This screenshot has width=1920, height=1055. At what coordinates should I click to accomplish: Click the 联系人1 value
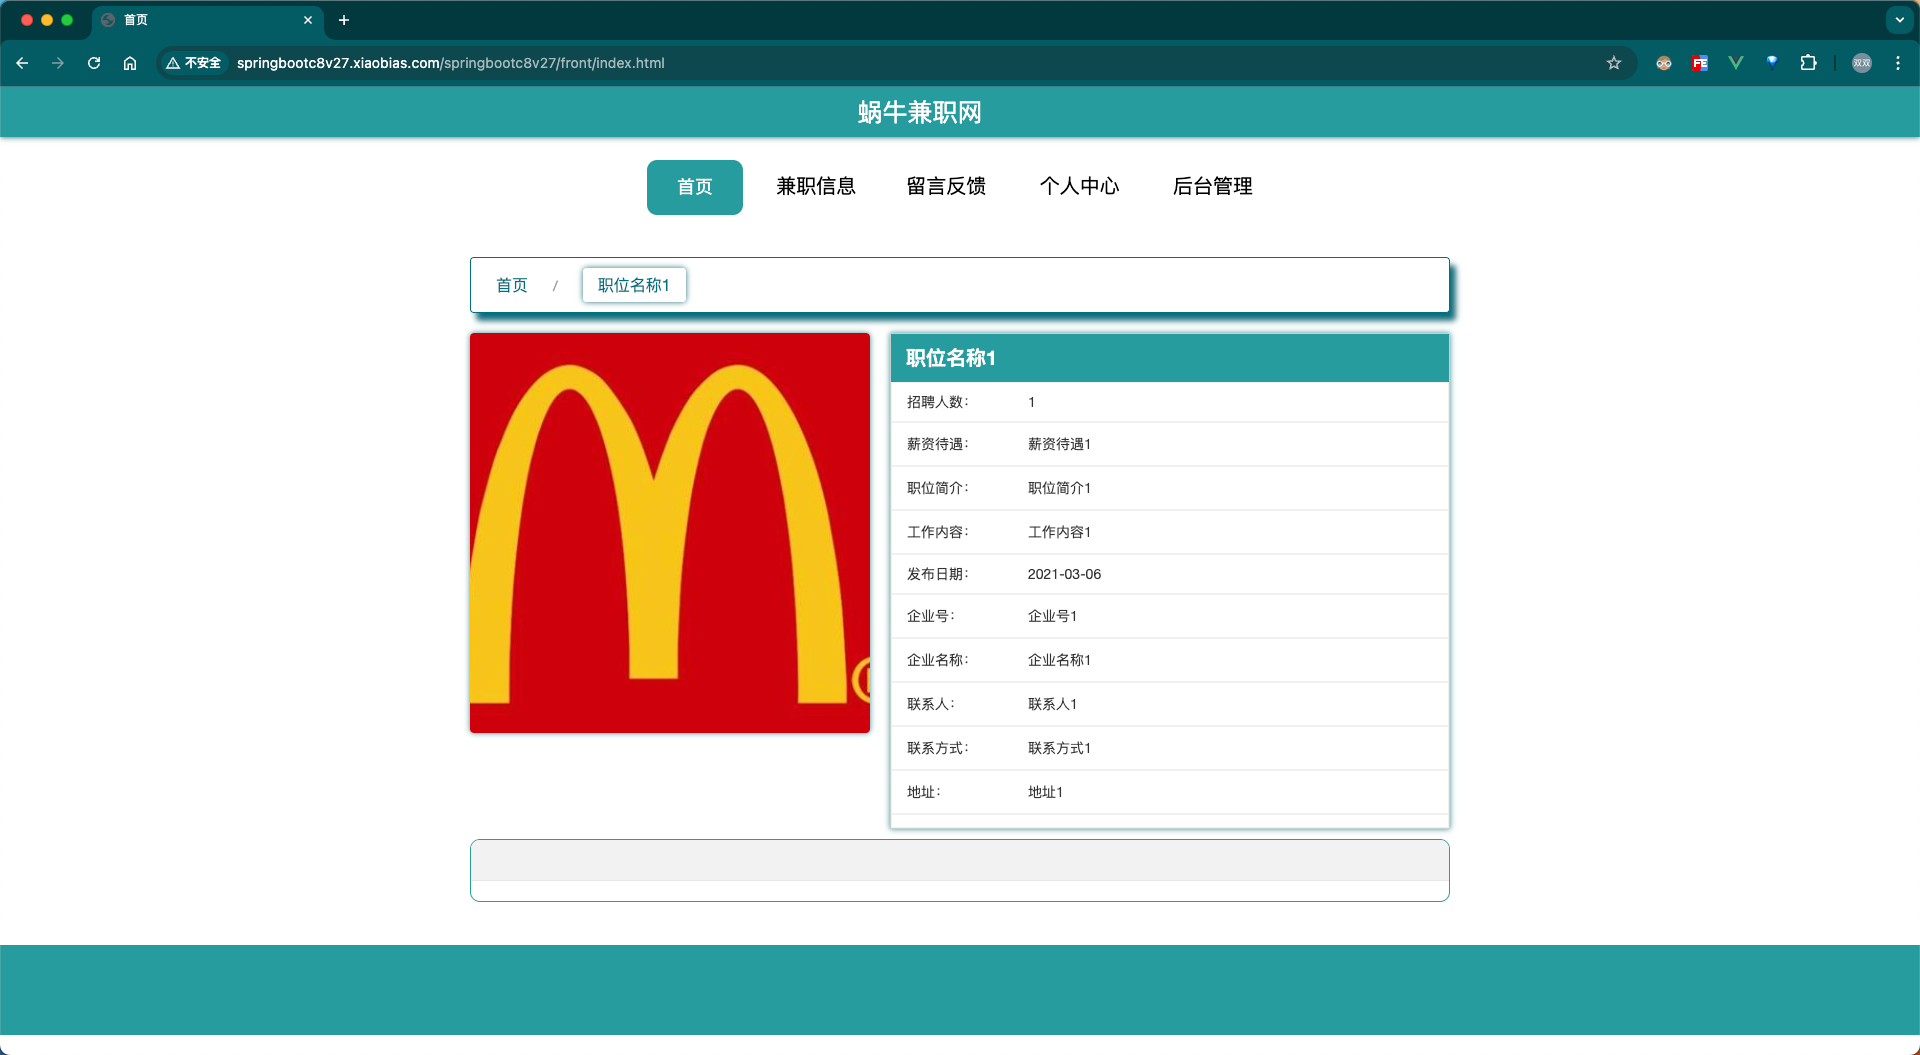tap(1052, 704)
